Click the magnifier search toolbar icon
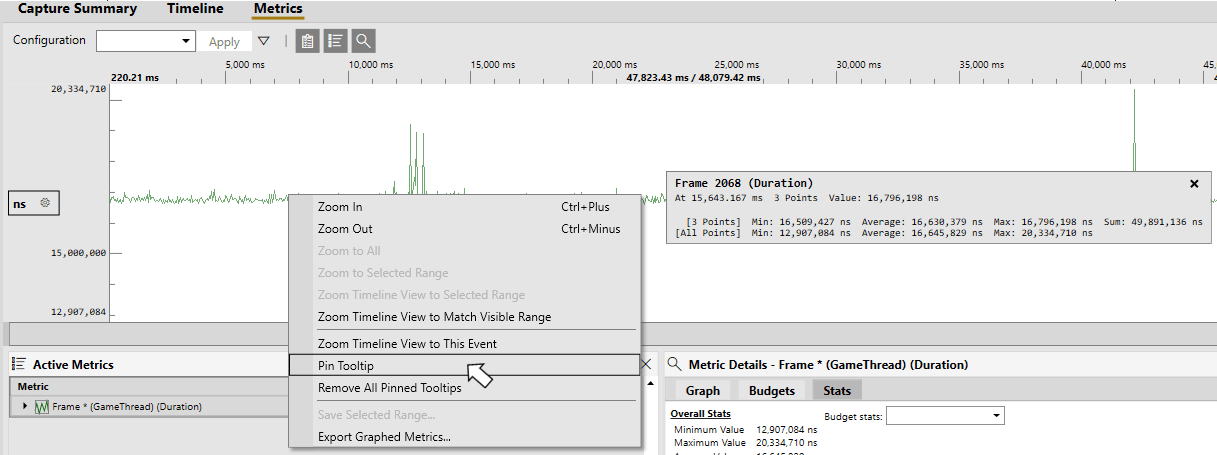Screen dimensions: 1217x455 364,41
